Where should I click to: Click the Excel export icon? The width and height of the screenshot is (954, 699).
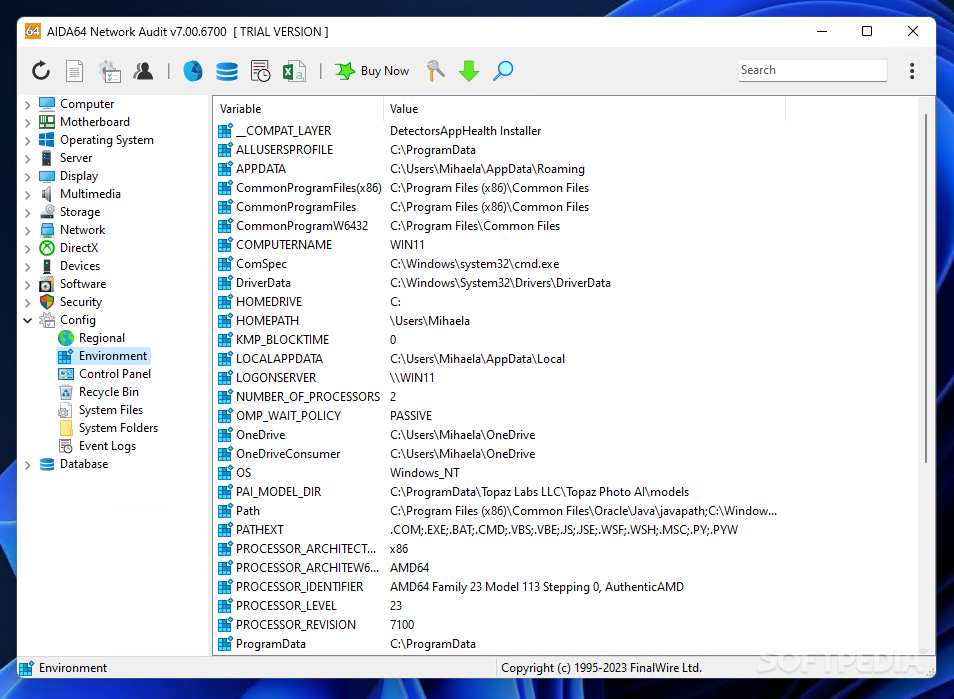294,71
